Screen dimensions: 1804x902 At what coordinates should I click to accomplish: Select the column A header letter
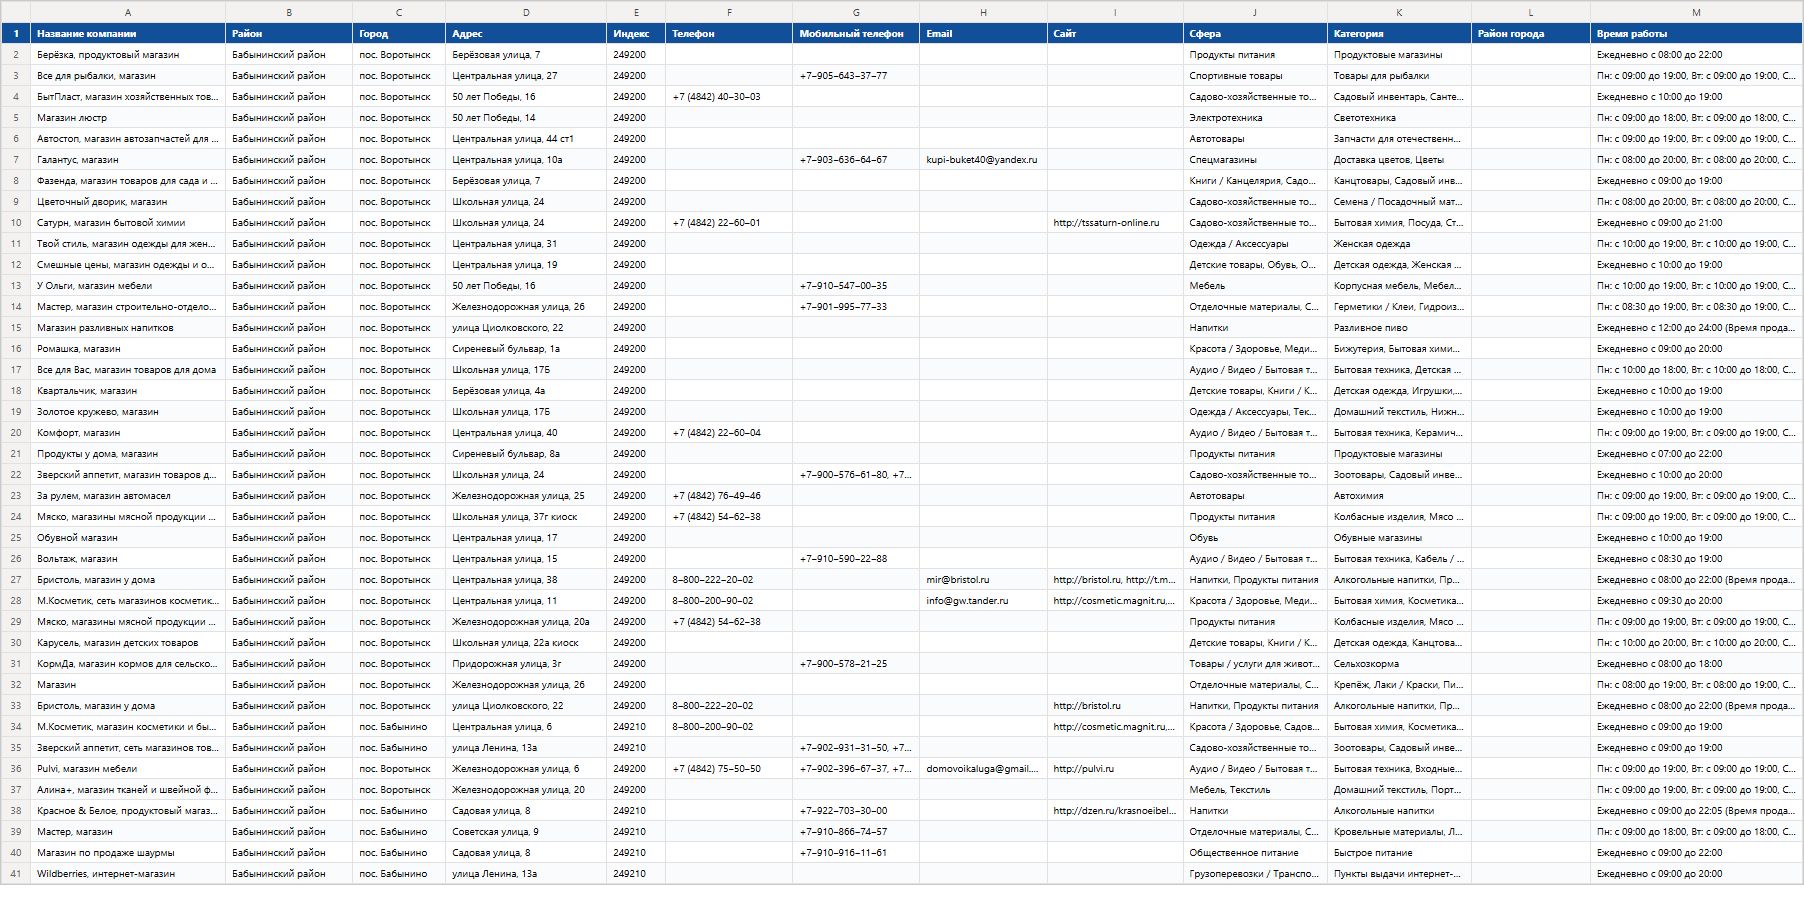point(128,12)
